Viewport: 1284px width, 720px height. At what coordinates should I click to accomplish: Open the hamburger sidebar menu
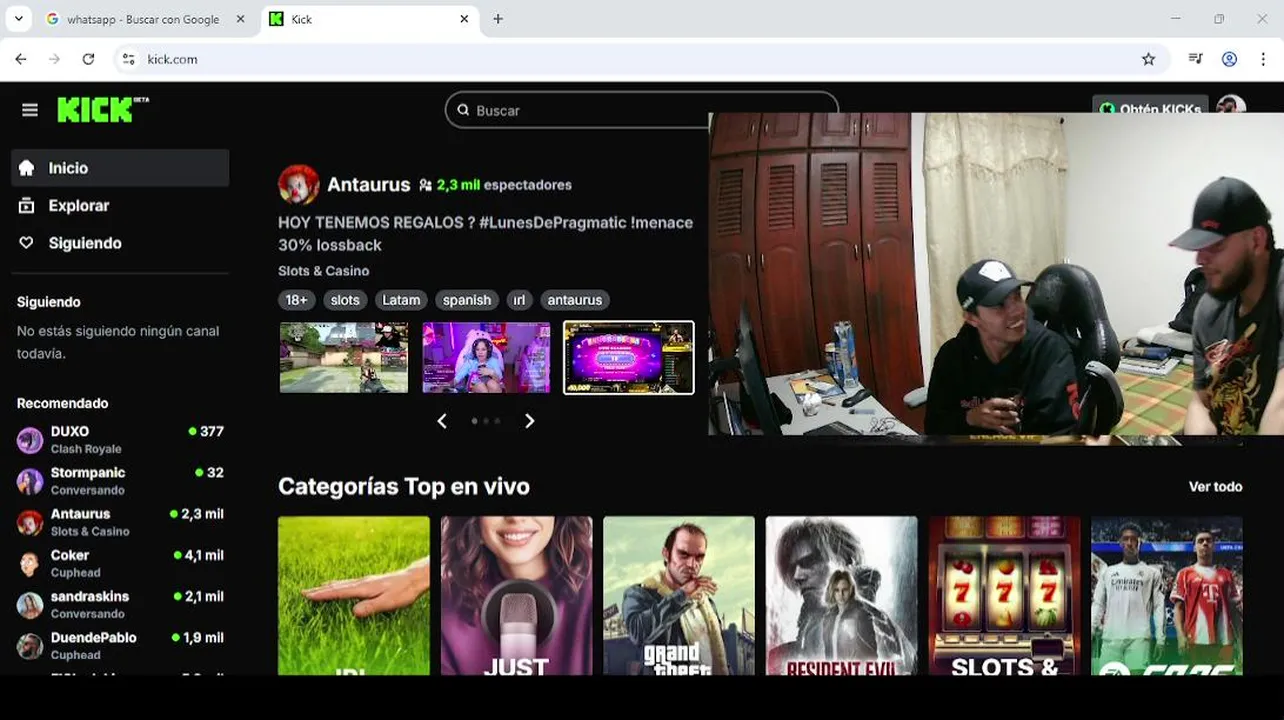pyautogui.click(x=30, y=110)
